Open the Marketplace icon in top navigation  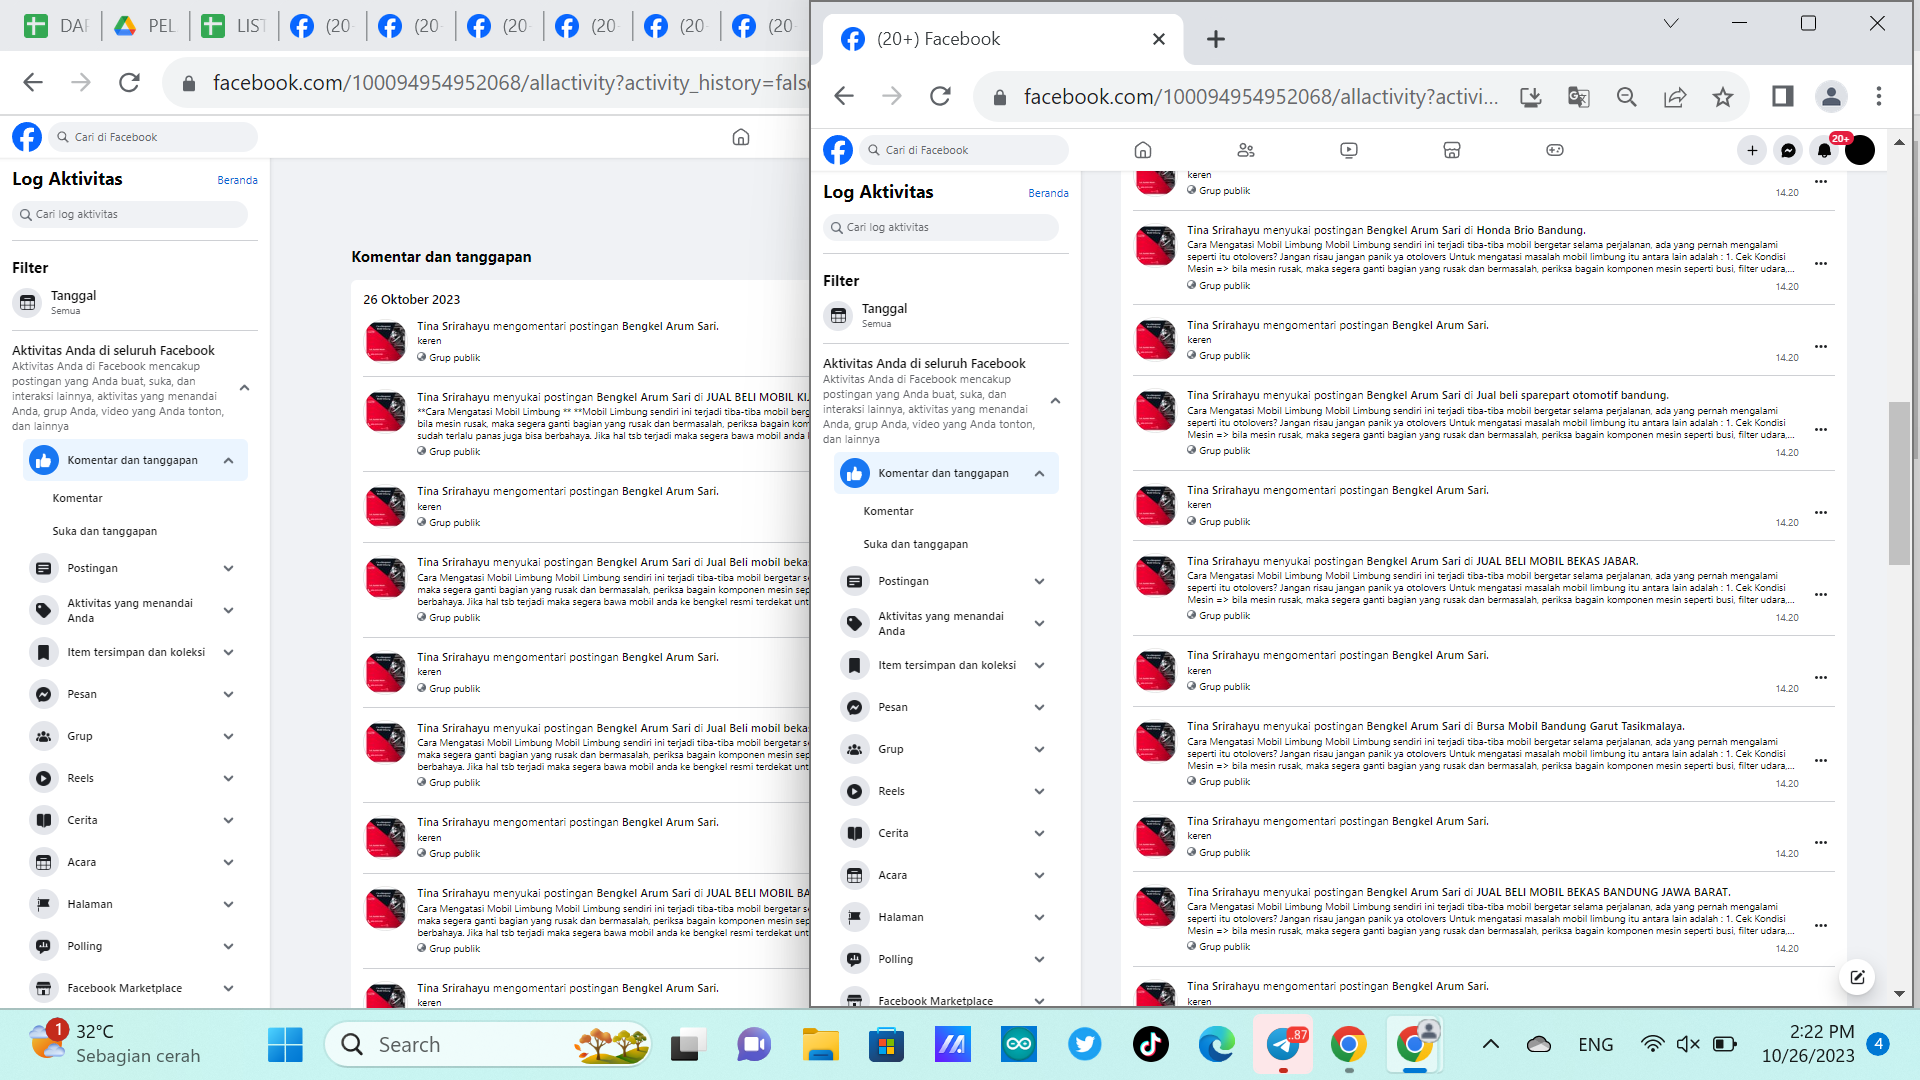pyautogui.click(x=1452, y=150)
